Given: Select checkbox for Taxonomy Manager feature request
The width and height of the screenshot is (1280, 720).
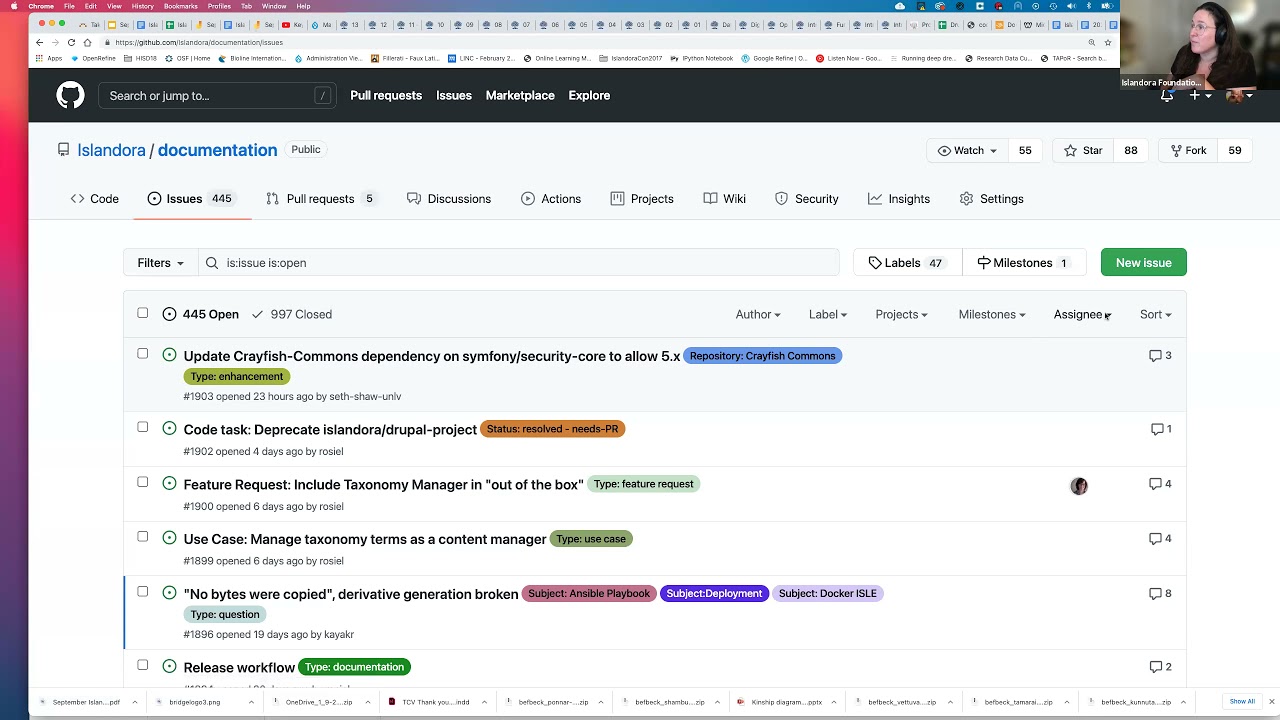Looking at the screenshot, I should (x=143, y=482).
